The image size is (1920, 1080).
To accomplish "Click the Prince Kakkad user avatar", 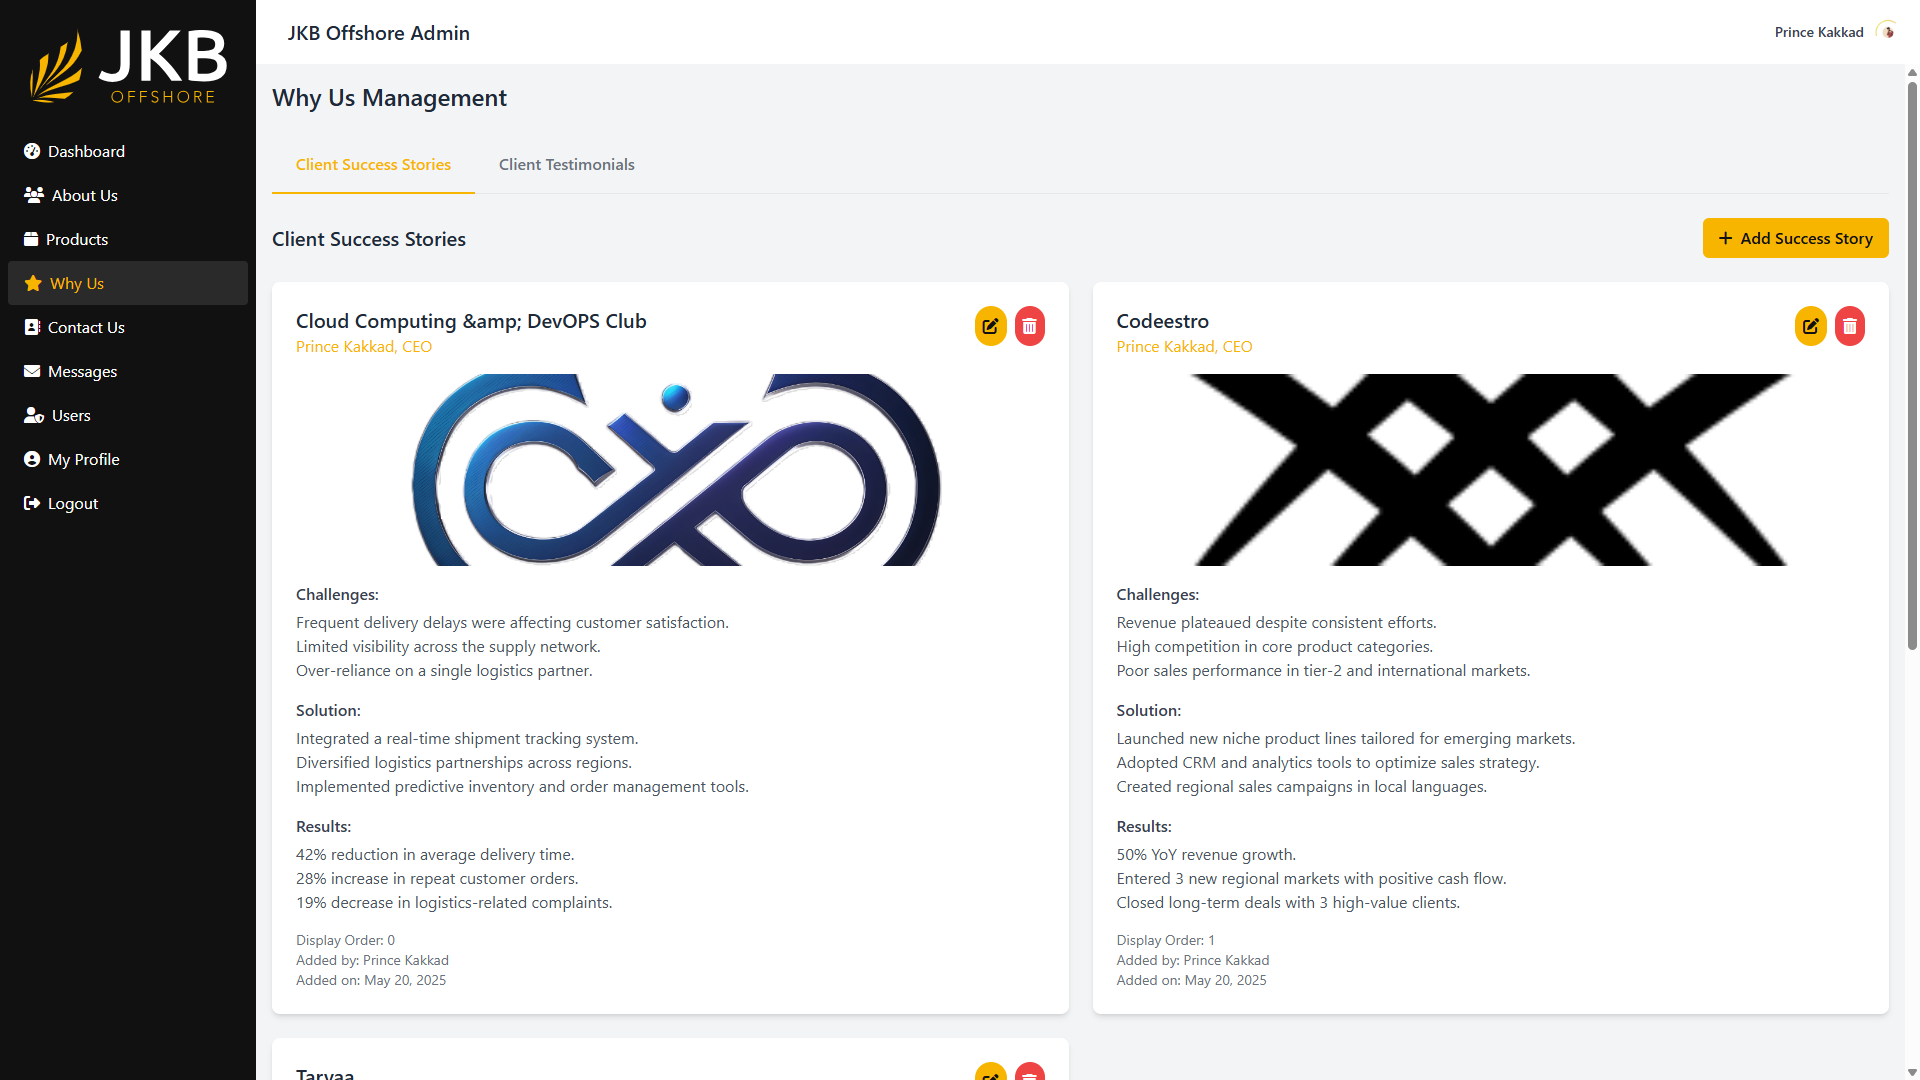I will point(1887,32).
